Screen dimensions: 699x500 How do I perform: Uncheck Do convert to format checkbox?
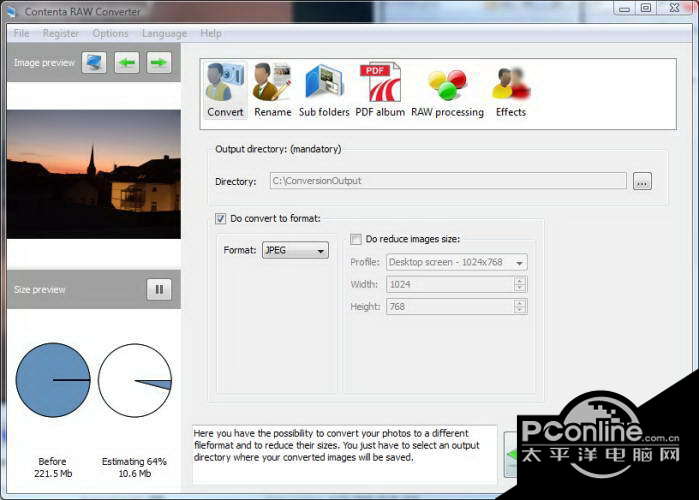coord(221,219)
